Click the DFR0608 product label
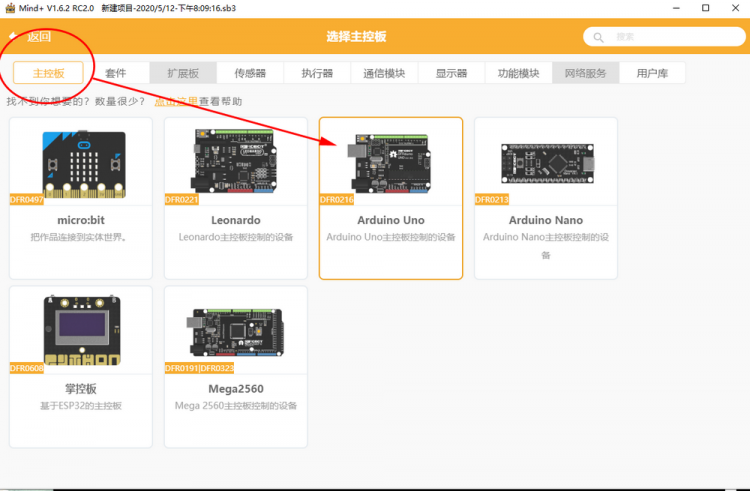This screenshot has height=491, width=750. tap(27, 368)
